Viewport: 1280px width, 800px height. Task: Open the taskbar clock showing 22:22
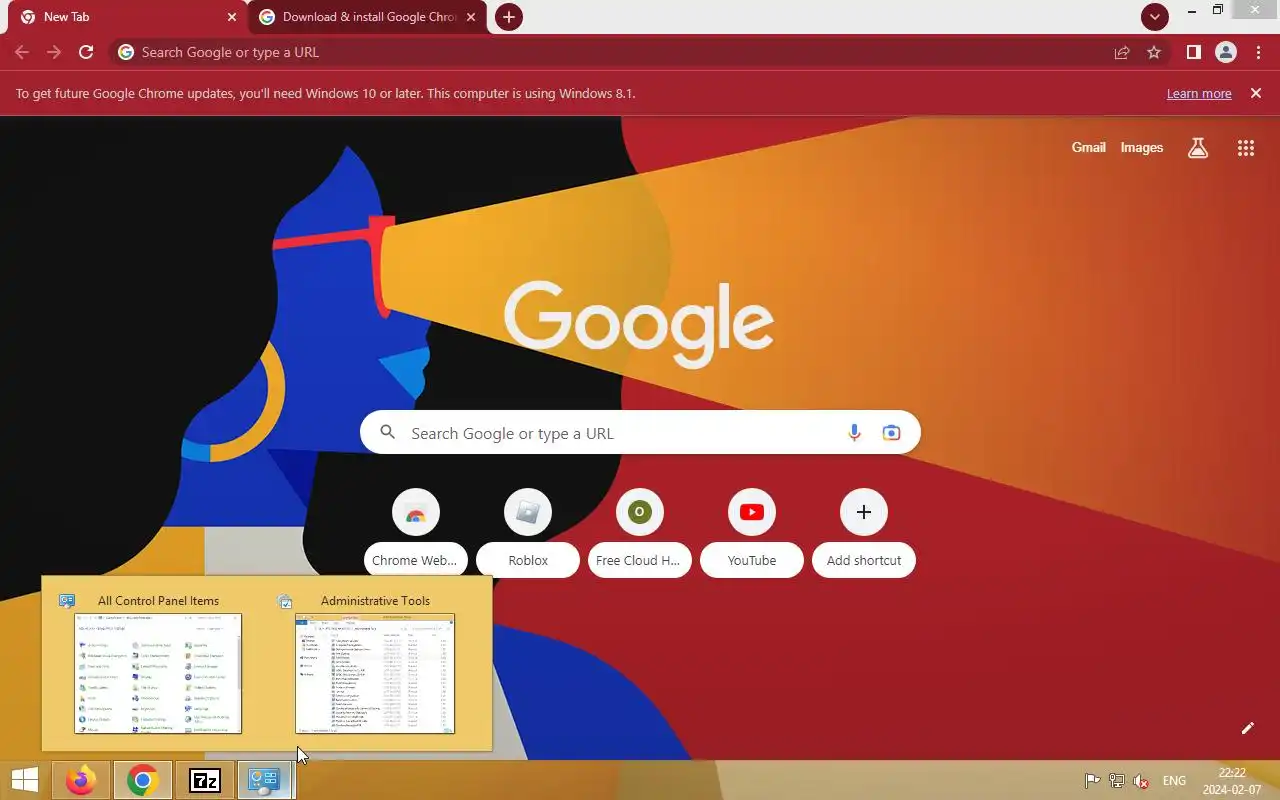1231,781
